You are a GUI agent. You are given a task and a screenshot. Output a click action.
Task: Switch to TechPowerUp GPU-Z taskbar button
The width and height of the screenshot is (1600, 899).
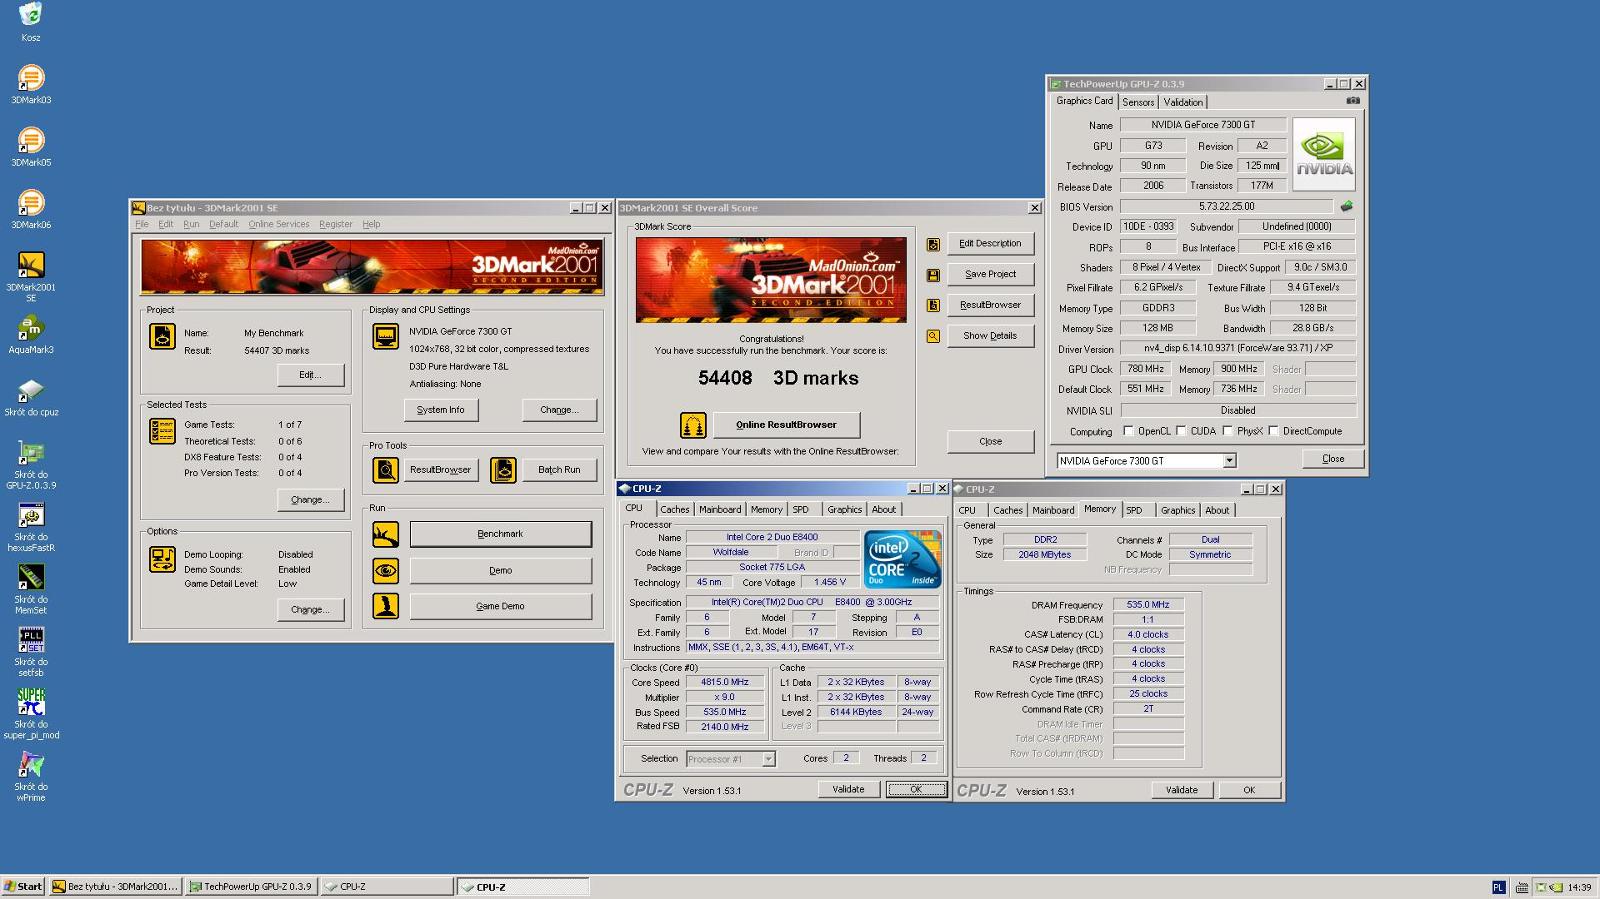pos(251,886)
